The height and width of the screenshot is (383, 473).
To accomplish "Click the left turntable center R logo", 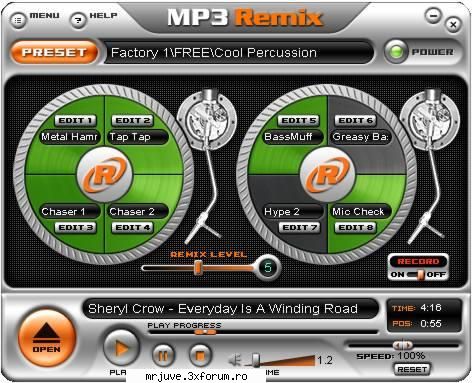I will pos(105,174).
